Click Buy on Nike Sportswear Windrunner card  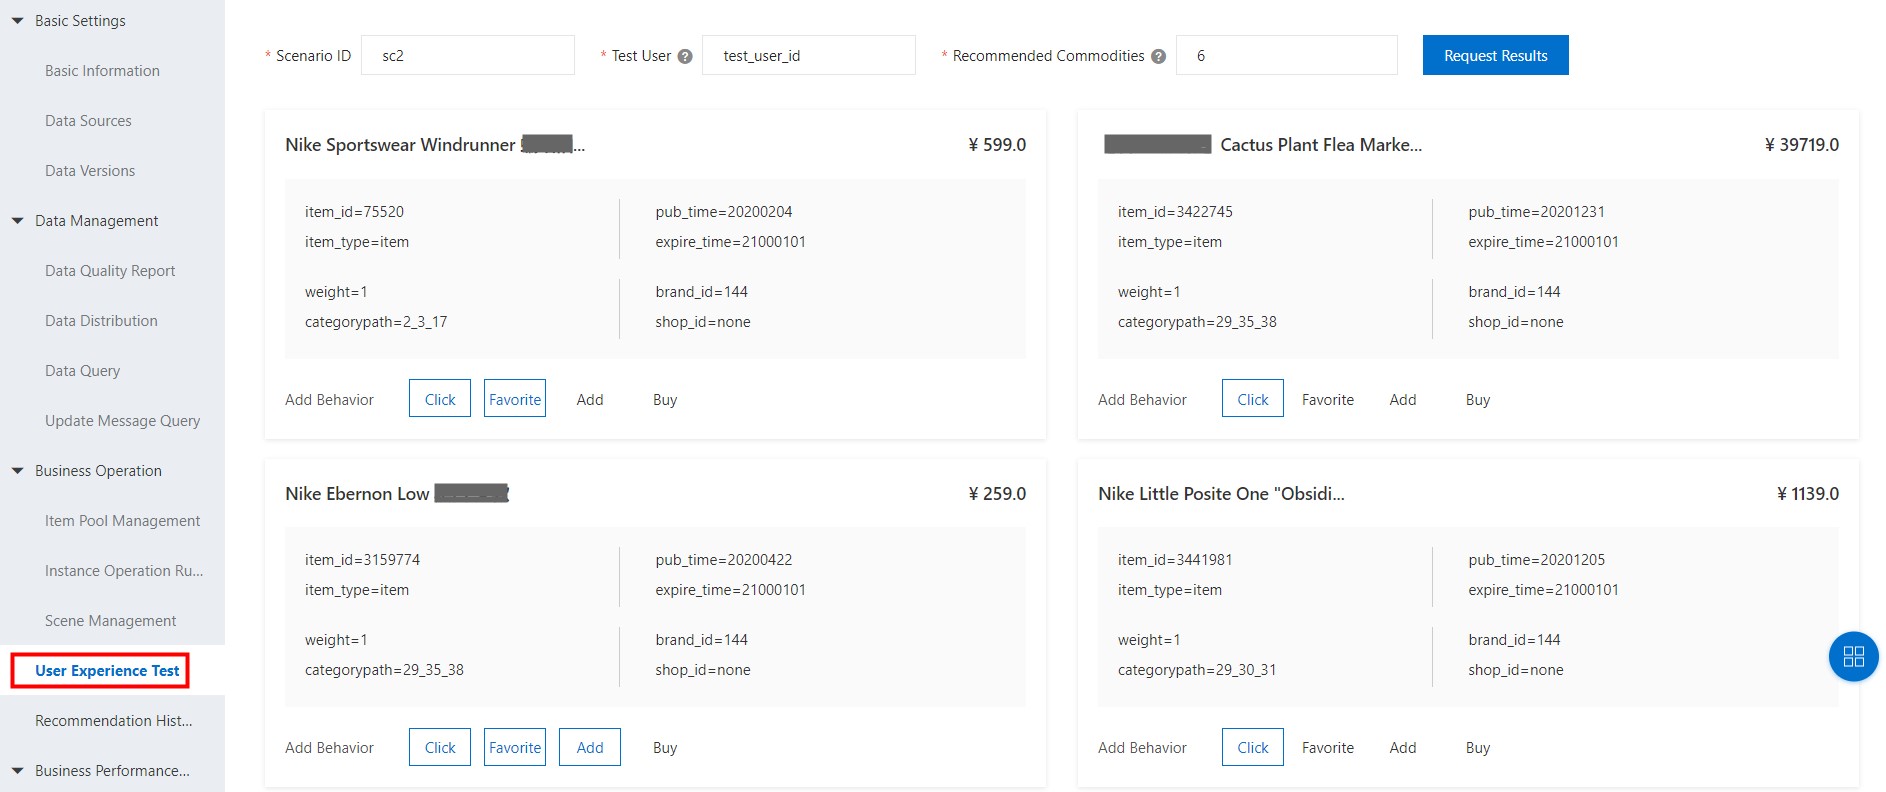click(x=664, y=399)
